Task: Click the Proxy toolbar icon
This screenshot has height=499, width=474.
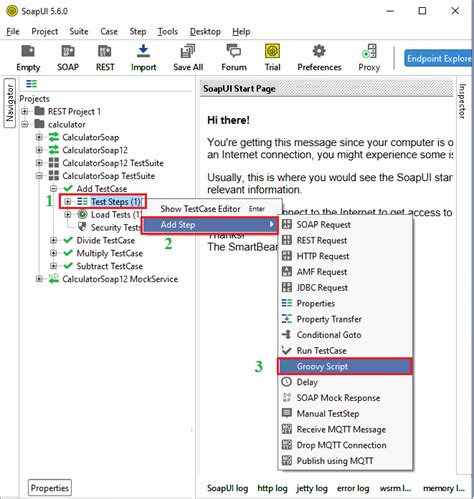Action: (369, 58)
